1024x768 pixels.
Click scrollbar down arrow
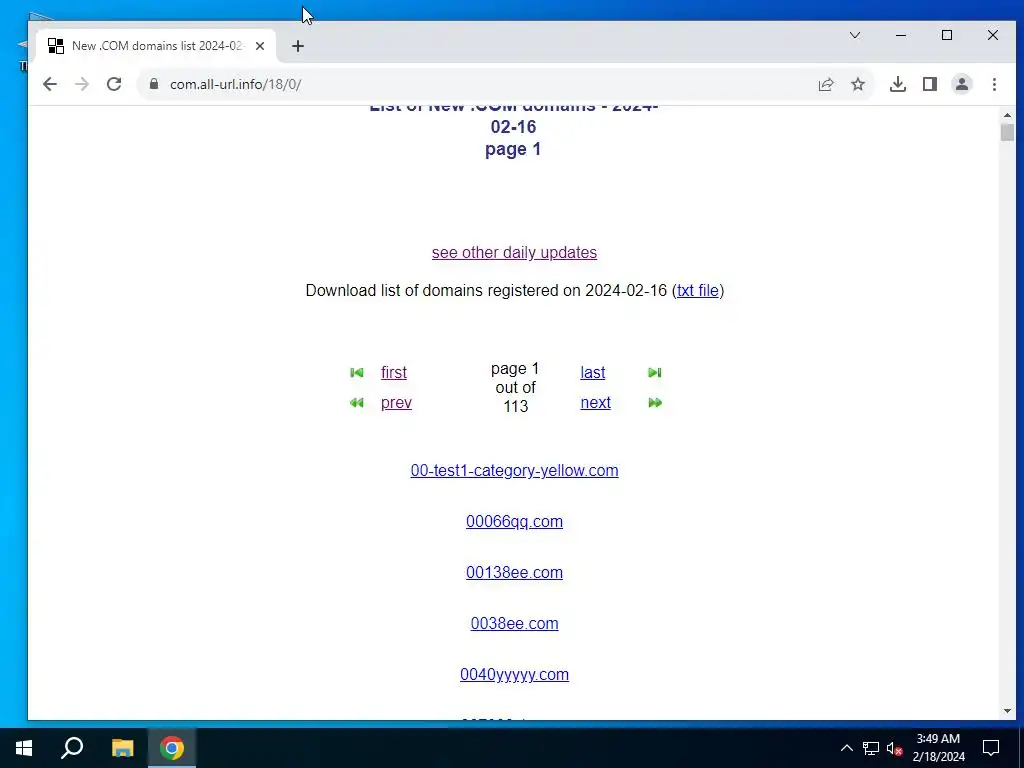pyautogui.click(x=1007, y=711)
